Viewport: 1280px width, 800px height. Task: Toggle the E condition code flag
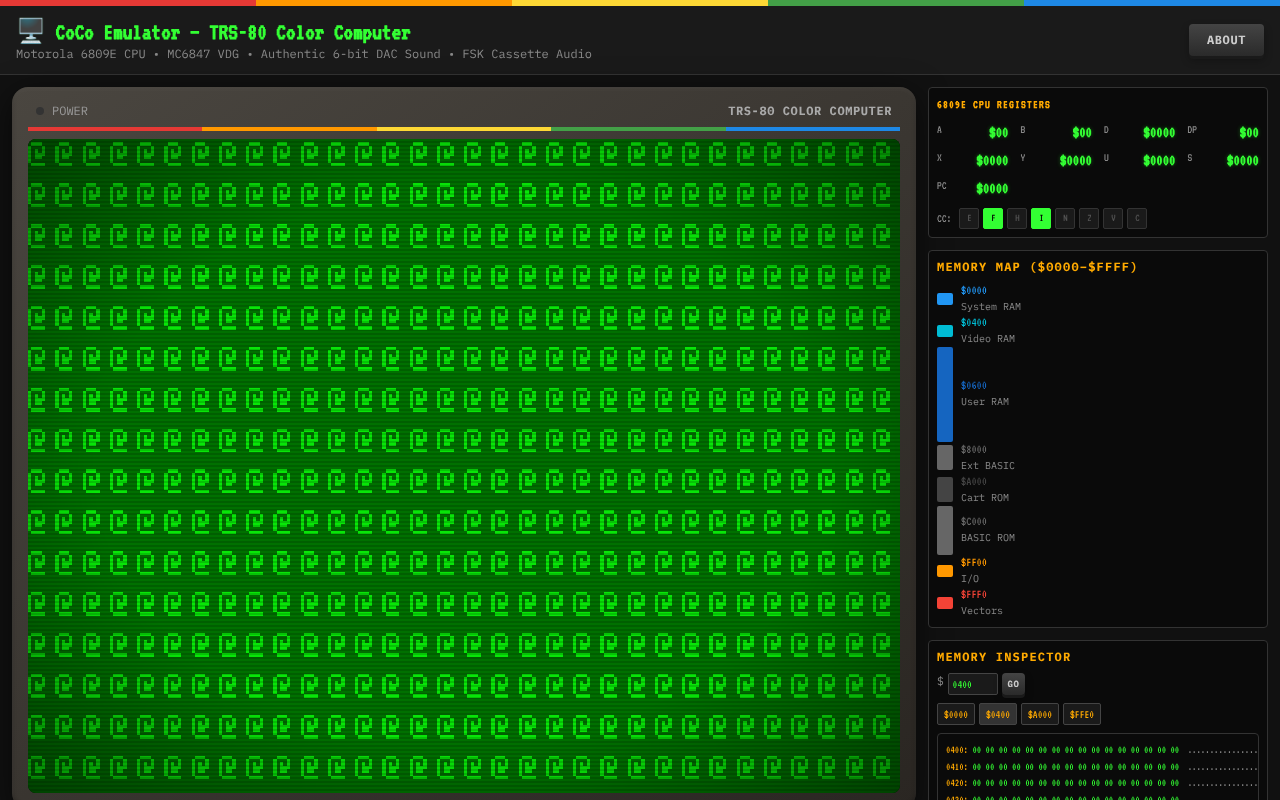(x=969, y=219)
